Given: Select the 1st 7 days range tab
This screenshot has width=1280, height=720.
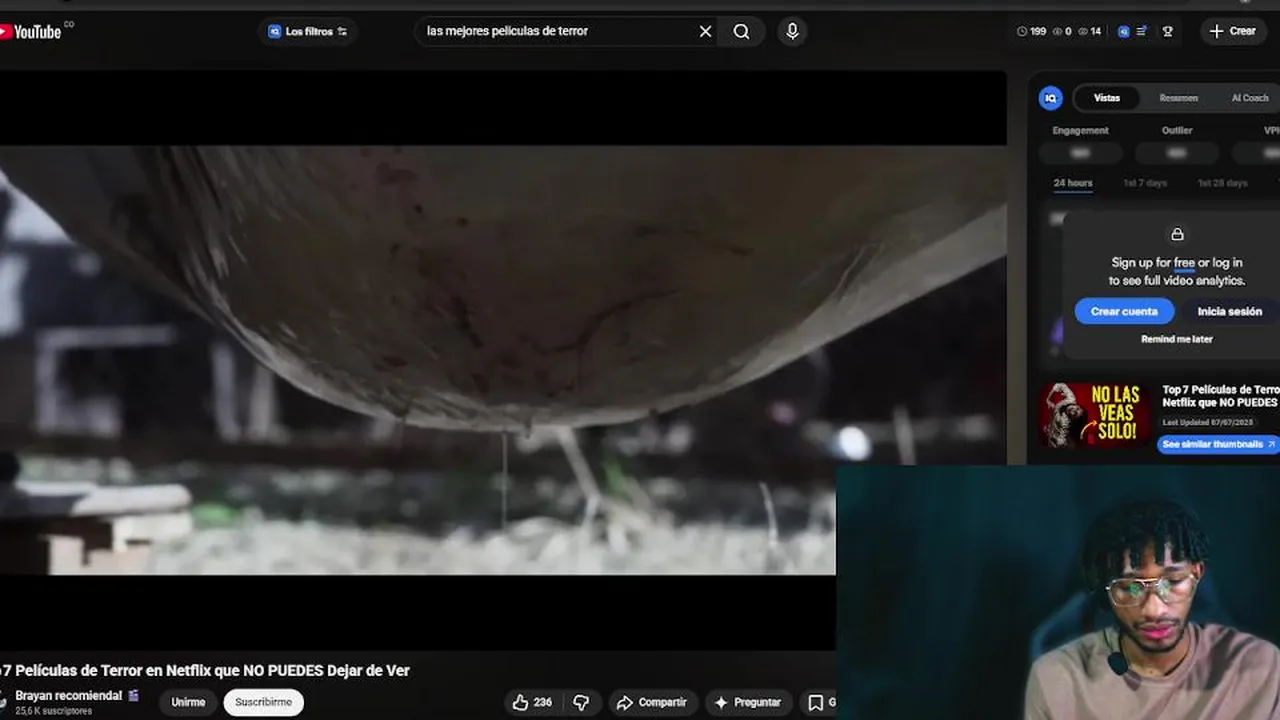Looking at the screenshot, I should [1145, 183].
